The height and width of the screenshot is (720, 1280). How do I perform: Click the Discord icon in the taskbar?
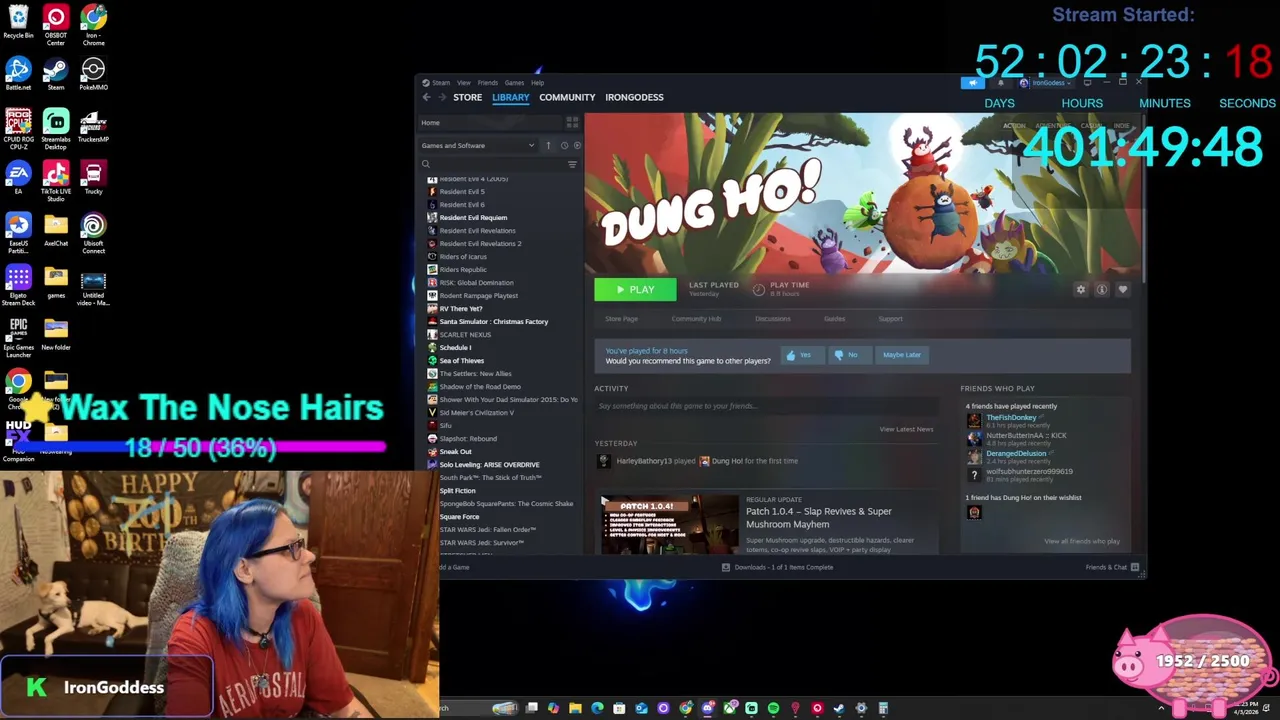point(707,708)
